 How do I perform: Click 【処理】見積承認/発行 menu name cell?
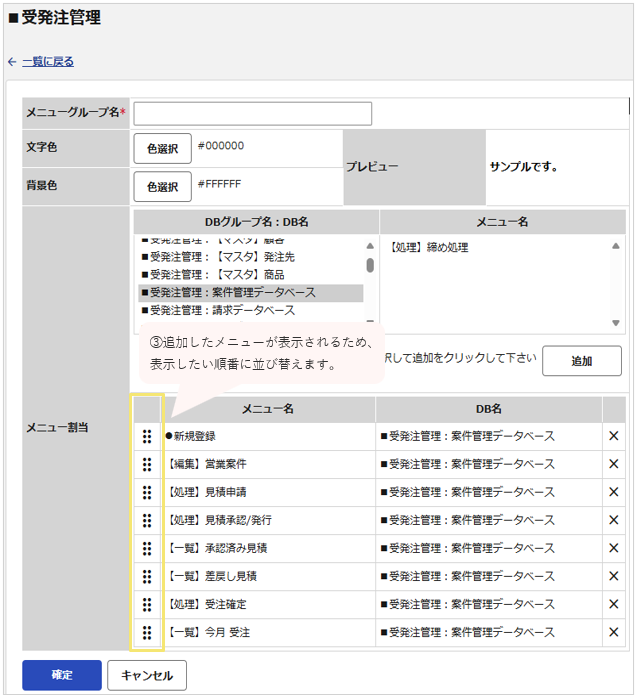[268, 521]
